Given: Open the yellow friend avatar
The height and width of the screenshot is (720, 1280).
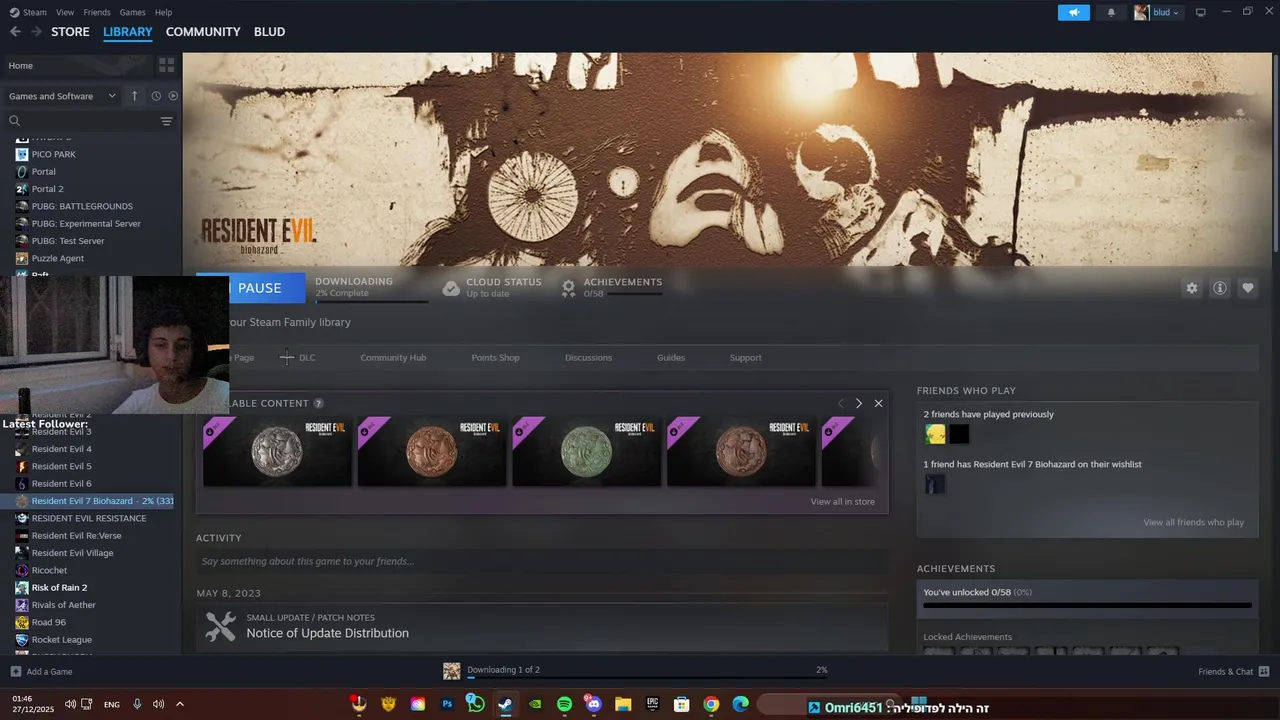Looking at the screenshot, I should click(935, 434).
